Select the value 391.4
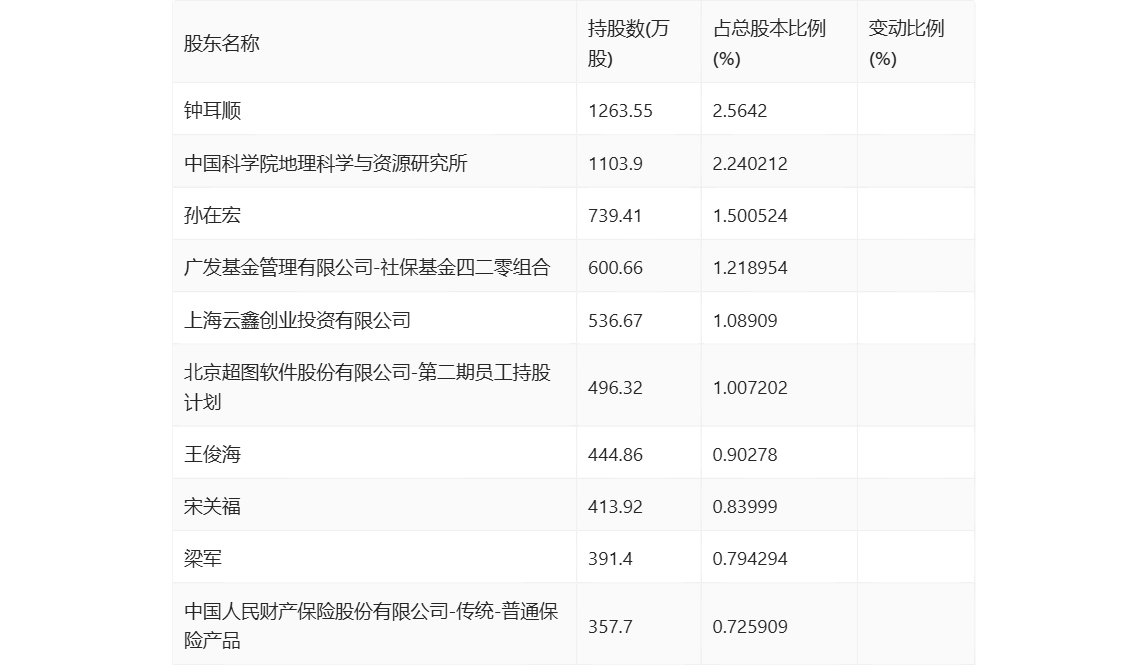This screenshot has height=665, width=1148. coord(610,558)
